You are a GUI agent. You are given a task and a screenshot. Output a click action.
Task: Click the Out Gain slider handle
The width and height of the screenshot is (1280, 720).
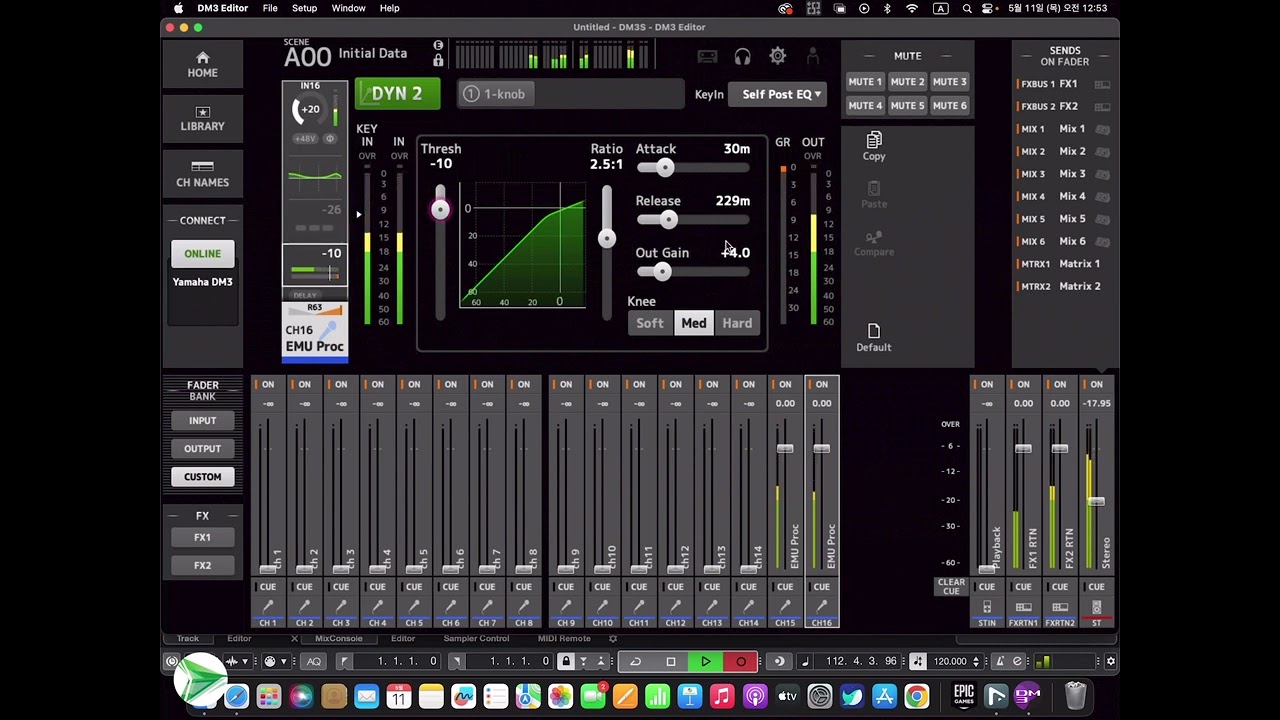(x=661, y=272)
